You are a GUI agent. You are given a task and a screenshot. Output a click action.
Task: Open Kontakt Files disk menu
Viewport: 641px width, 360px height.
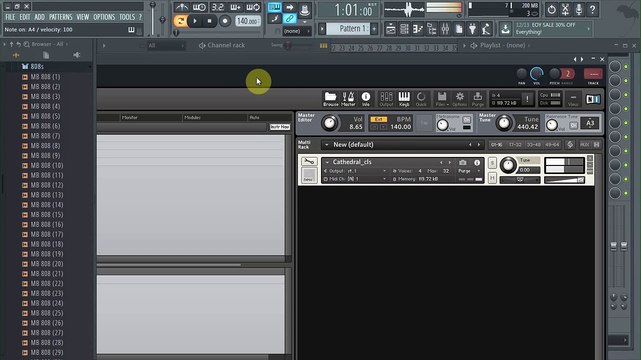click(442, 99)
